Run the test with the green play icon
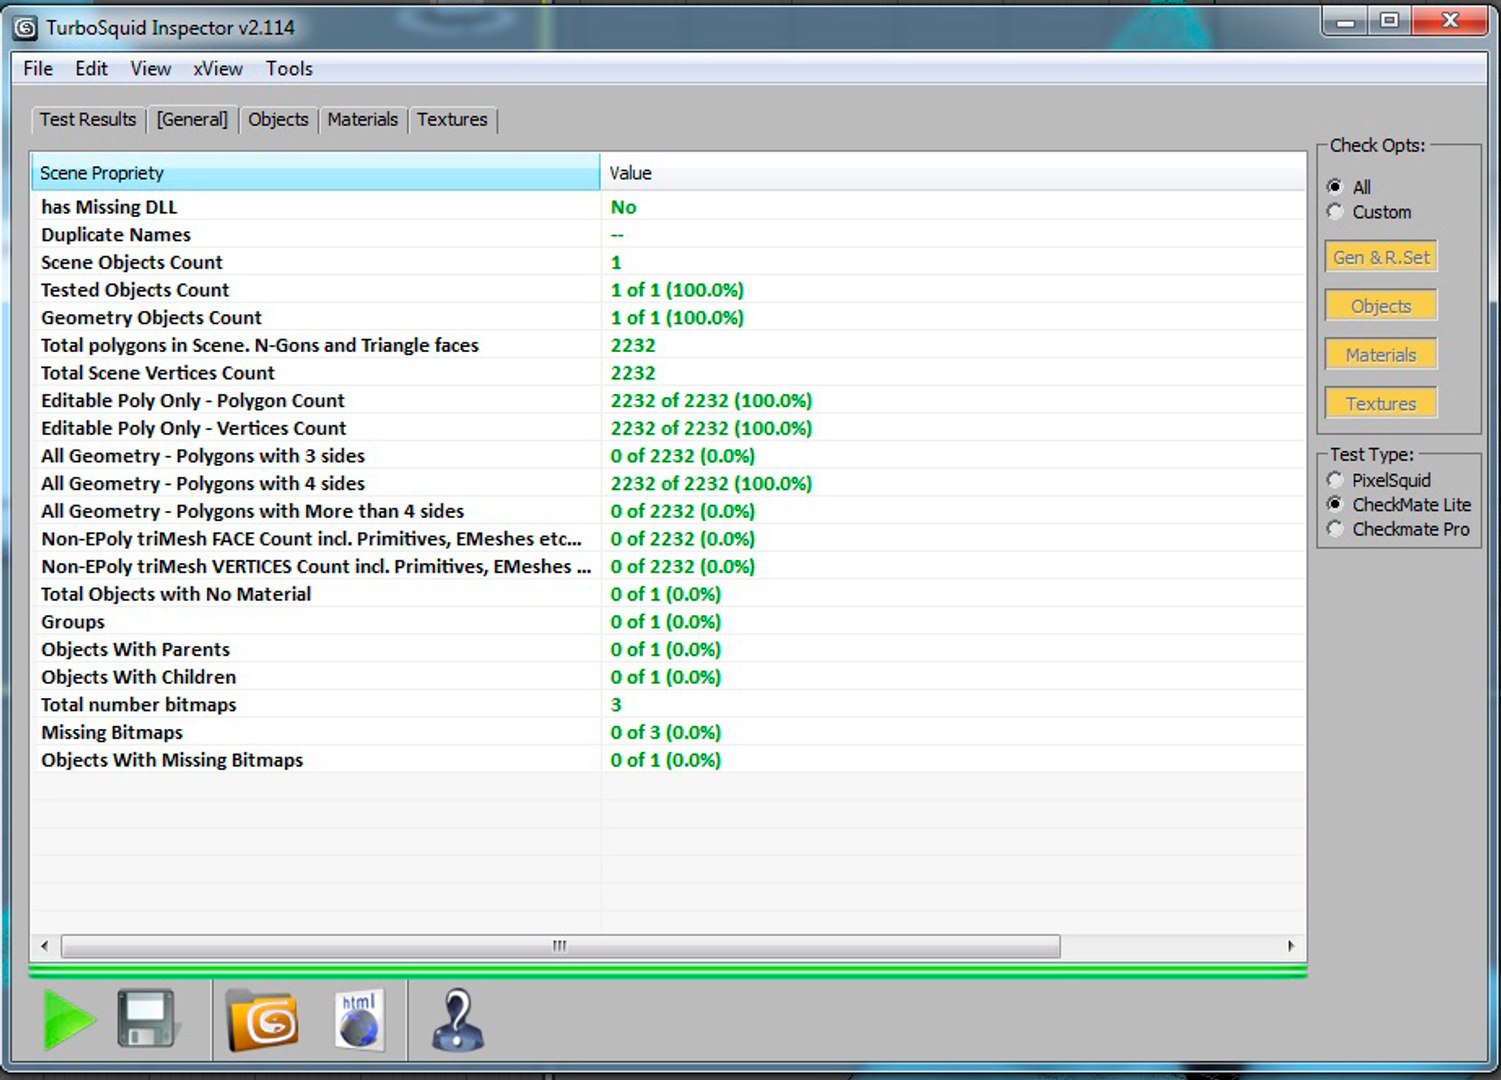Screen dimensions: 1501x1080 point(68,1019)
